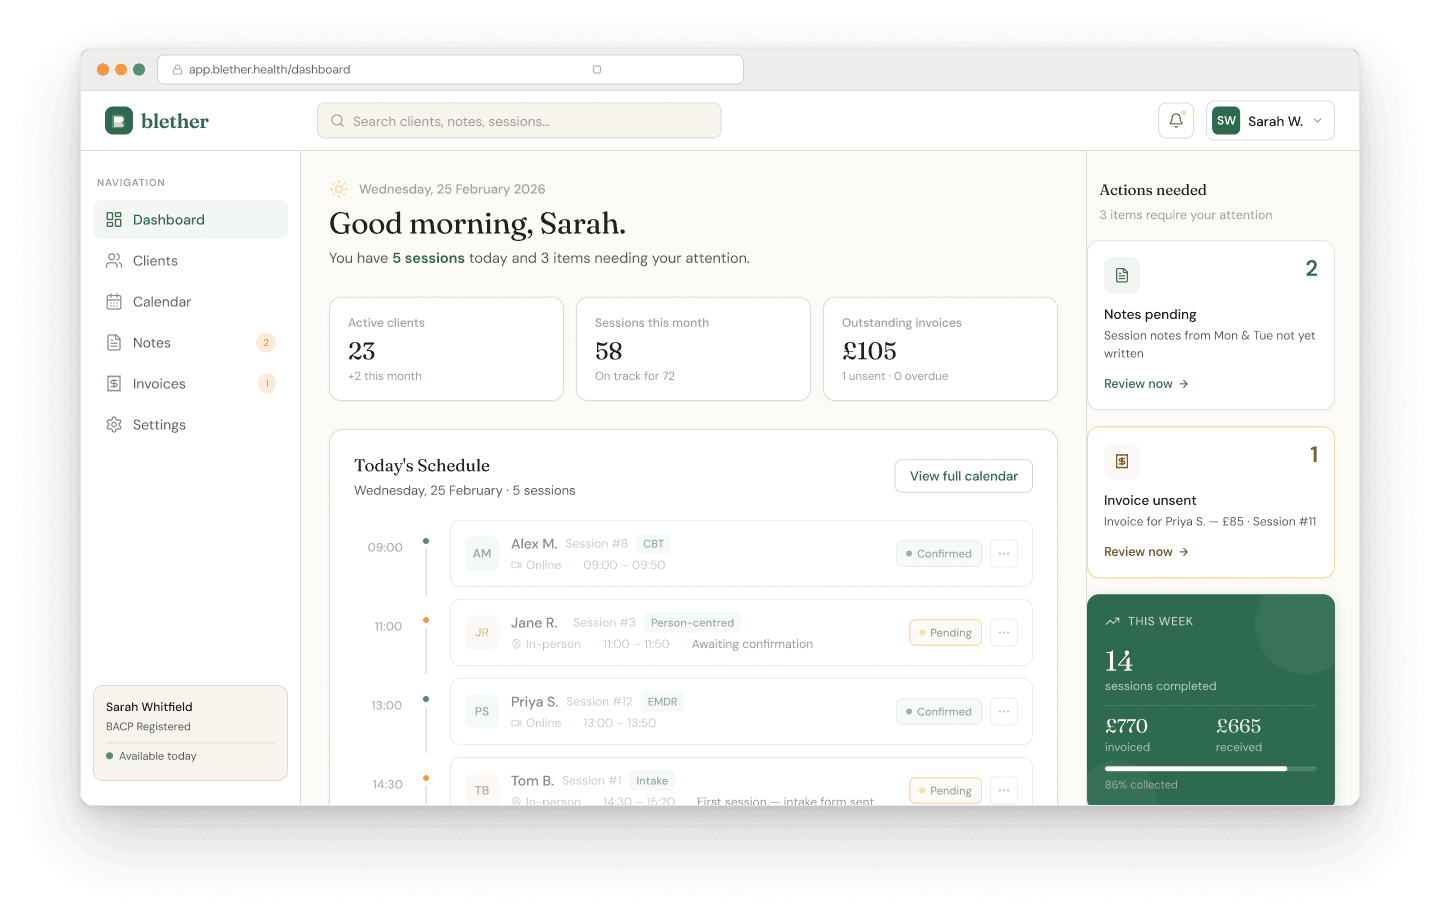Open the notification bell
Viewport: 1440px width, 918px height.
(x=1175, y=119)
